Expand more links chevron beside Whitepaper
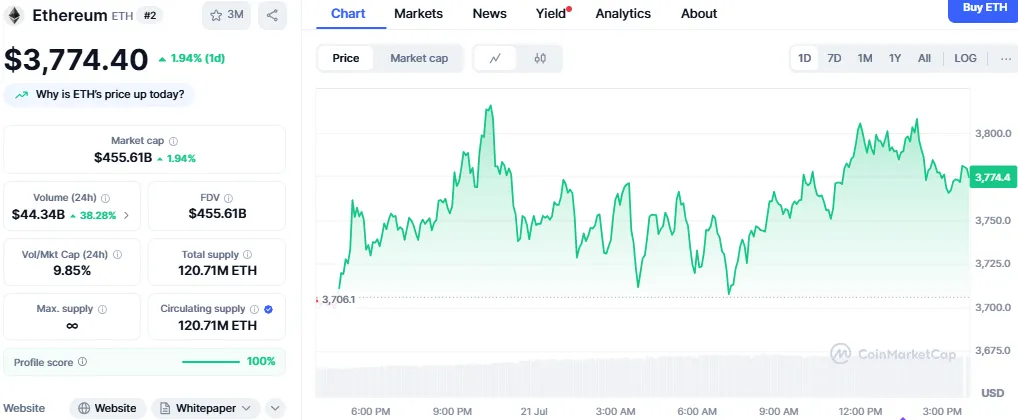This screenshot has height=420, width=1018. click(x=275, y=408)
